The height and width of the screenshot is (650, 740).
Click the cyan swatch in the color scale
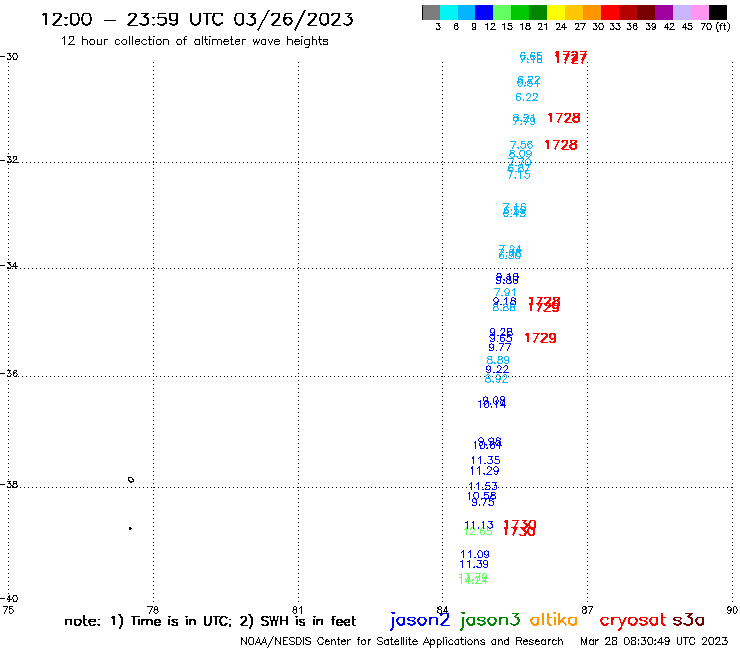pos(449,12)
